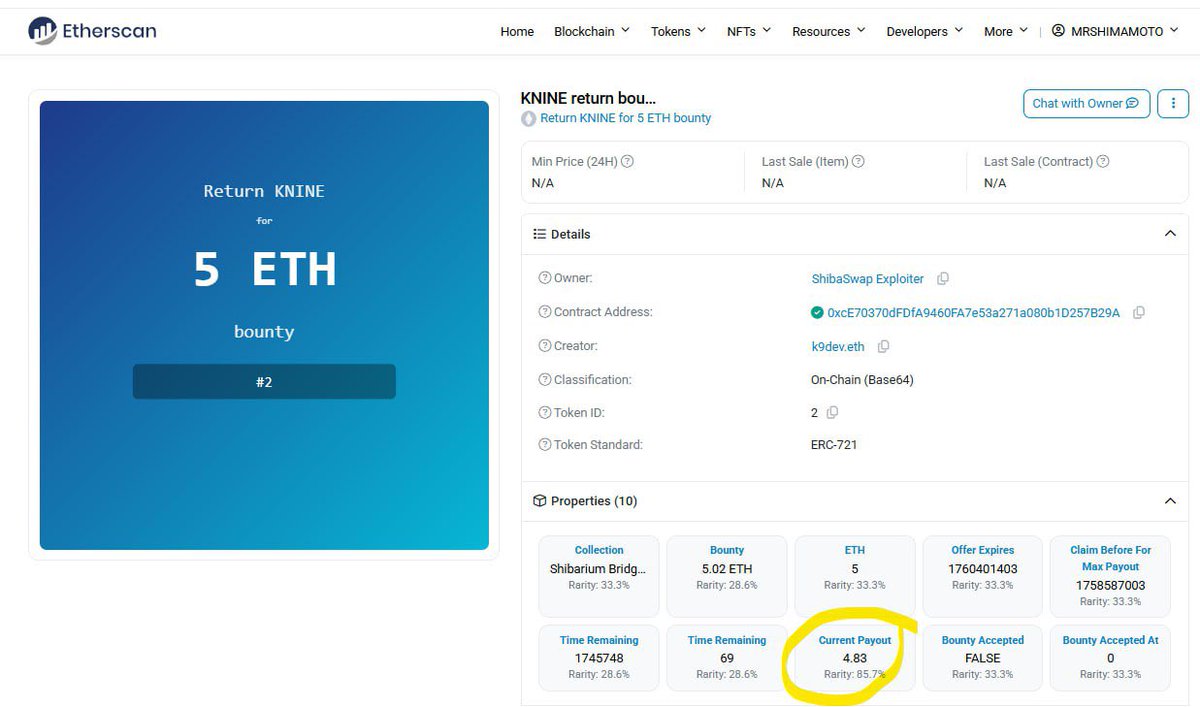Copy the k9dev.eth creator address
Screen dimensions: 1200x707
point(883,347)
